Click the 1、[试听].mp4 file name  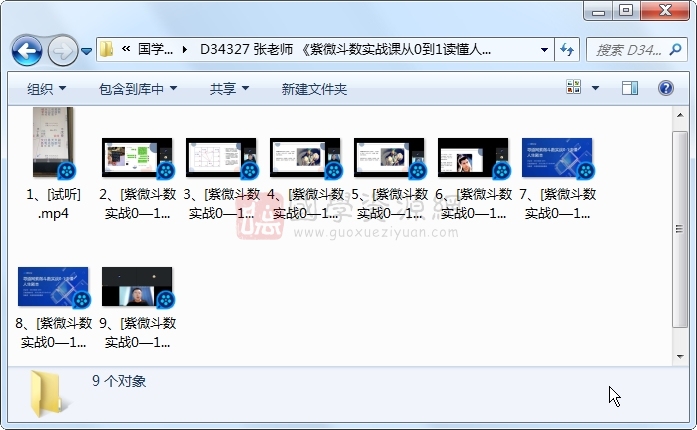[x=53, y=204]
